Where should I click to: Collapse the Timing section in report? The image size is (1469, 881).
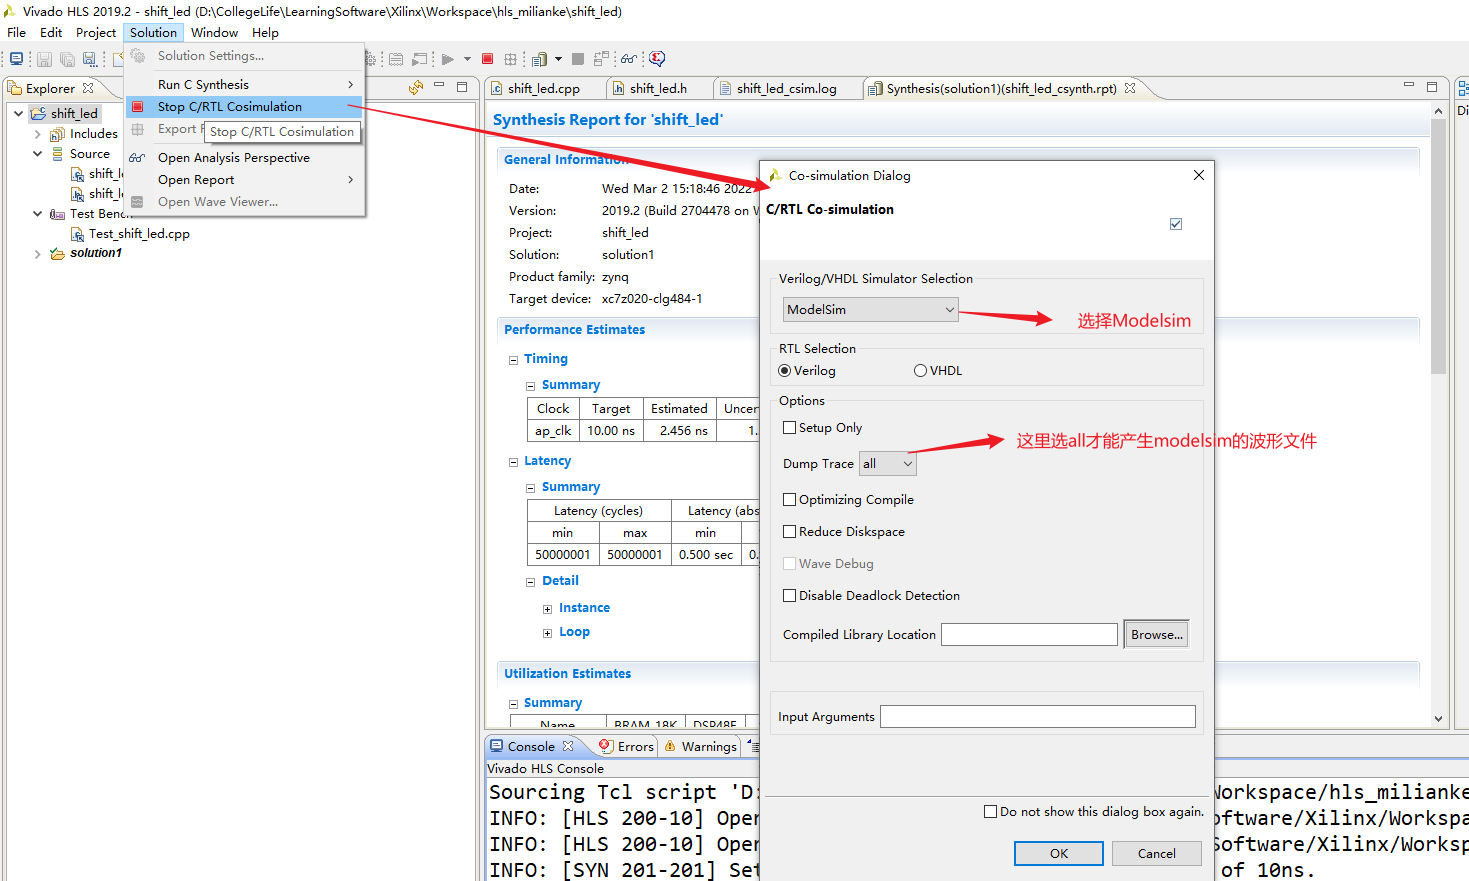click(x=513, y=360)
